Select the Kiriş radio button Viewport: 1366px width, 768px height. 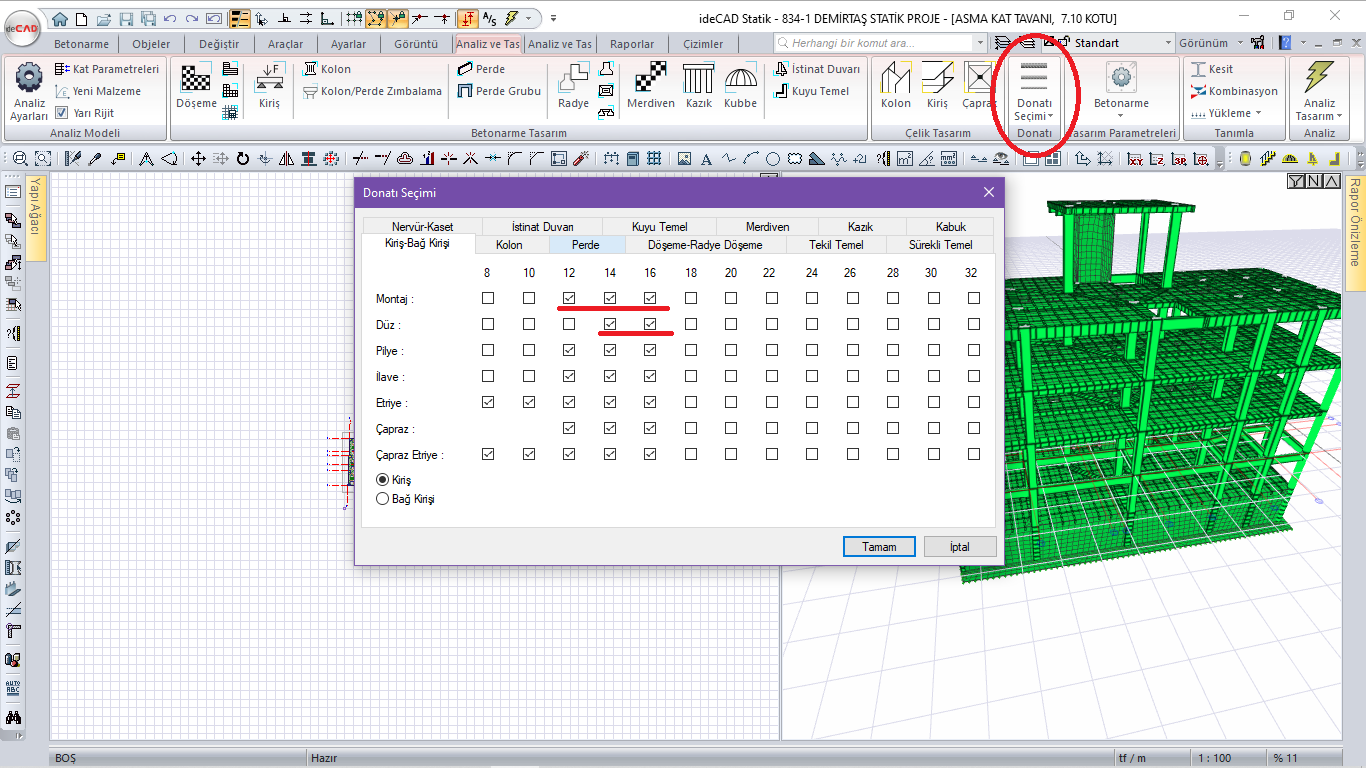point(382,480)
